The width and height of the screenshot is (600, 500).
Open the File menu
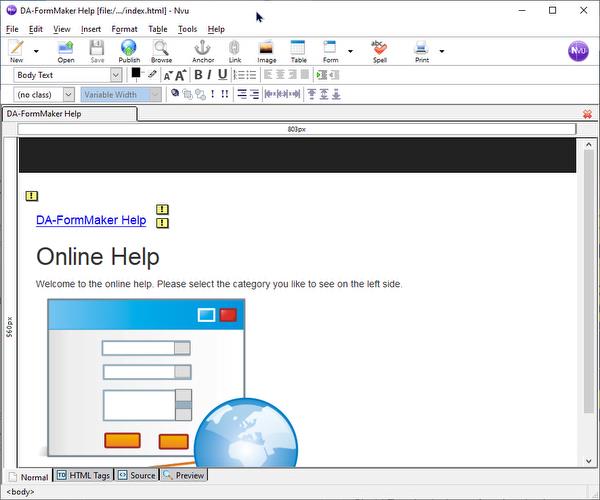click(12, 29)
